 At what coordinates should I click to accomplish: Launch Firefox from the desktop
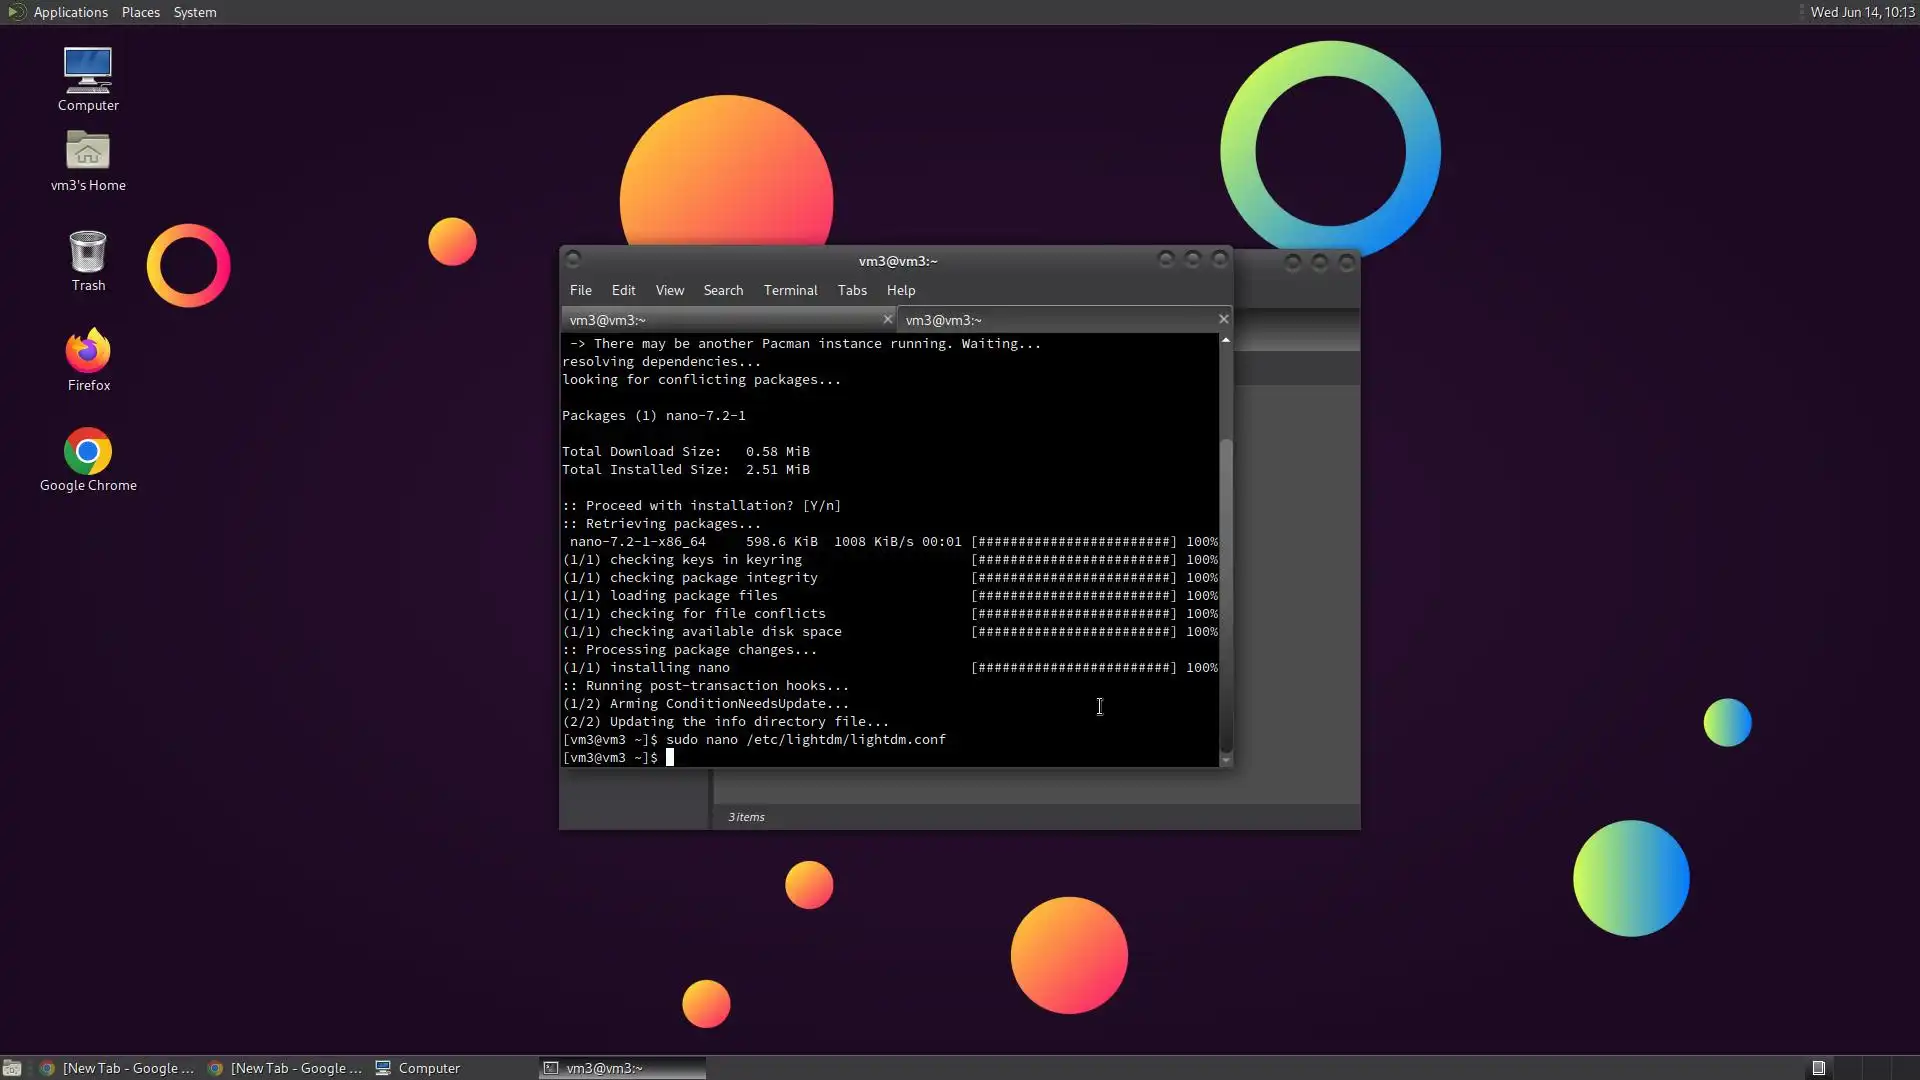88,352
